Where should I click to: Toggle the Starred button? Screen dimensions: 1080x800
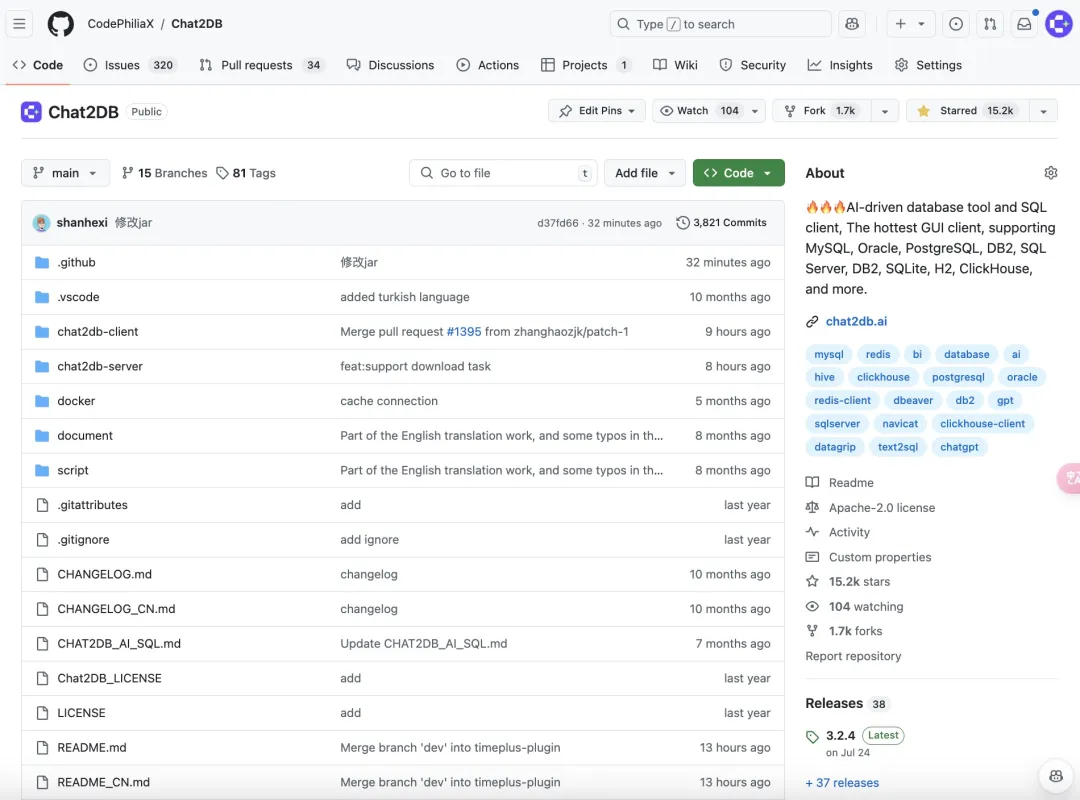pyautogui.click(x=968, y=110)
